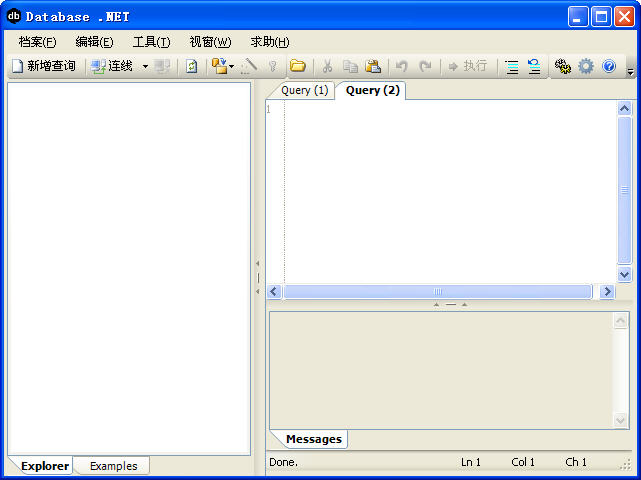Click the blue gear settings icon

click(585, 66)
